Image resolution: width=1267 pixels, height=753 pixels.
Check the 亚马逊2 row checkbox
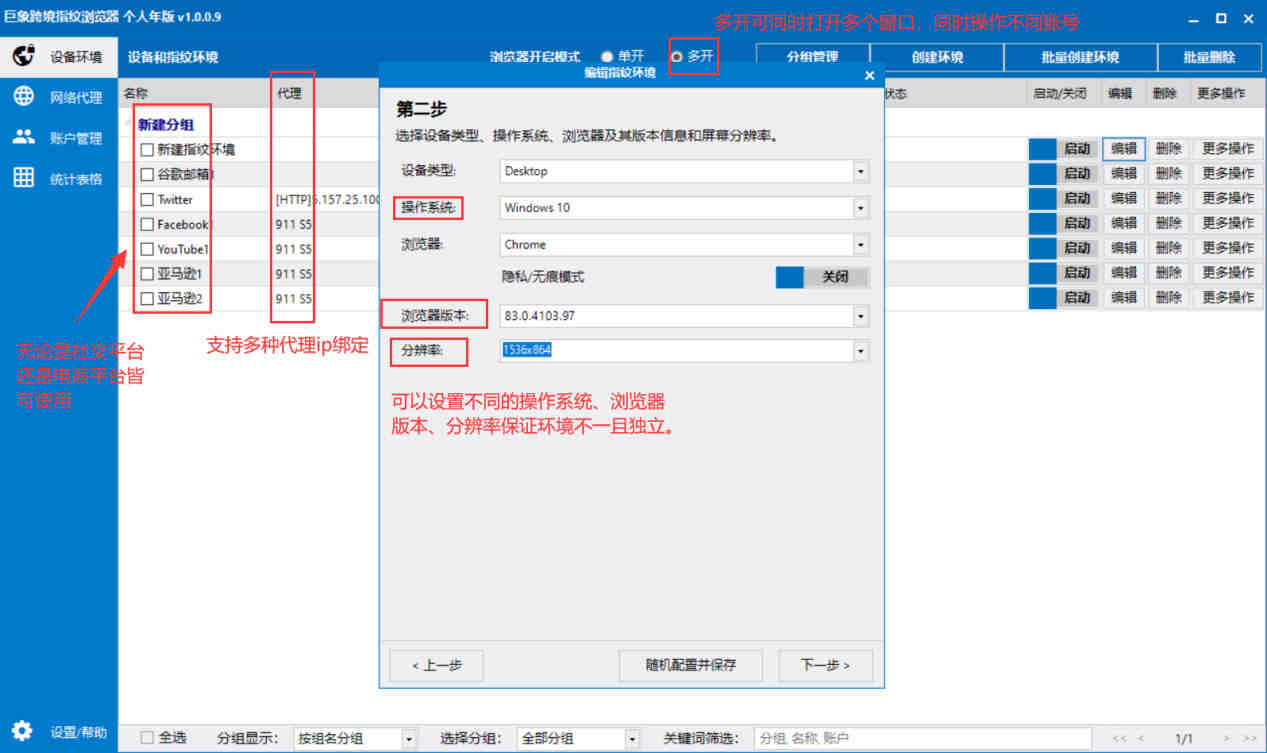147,299
